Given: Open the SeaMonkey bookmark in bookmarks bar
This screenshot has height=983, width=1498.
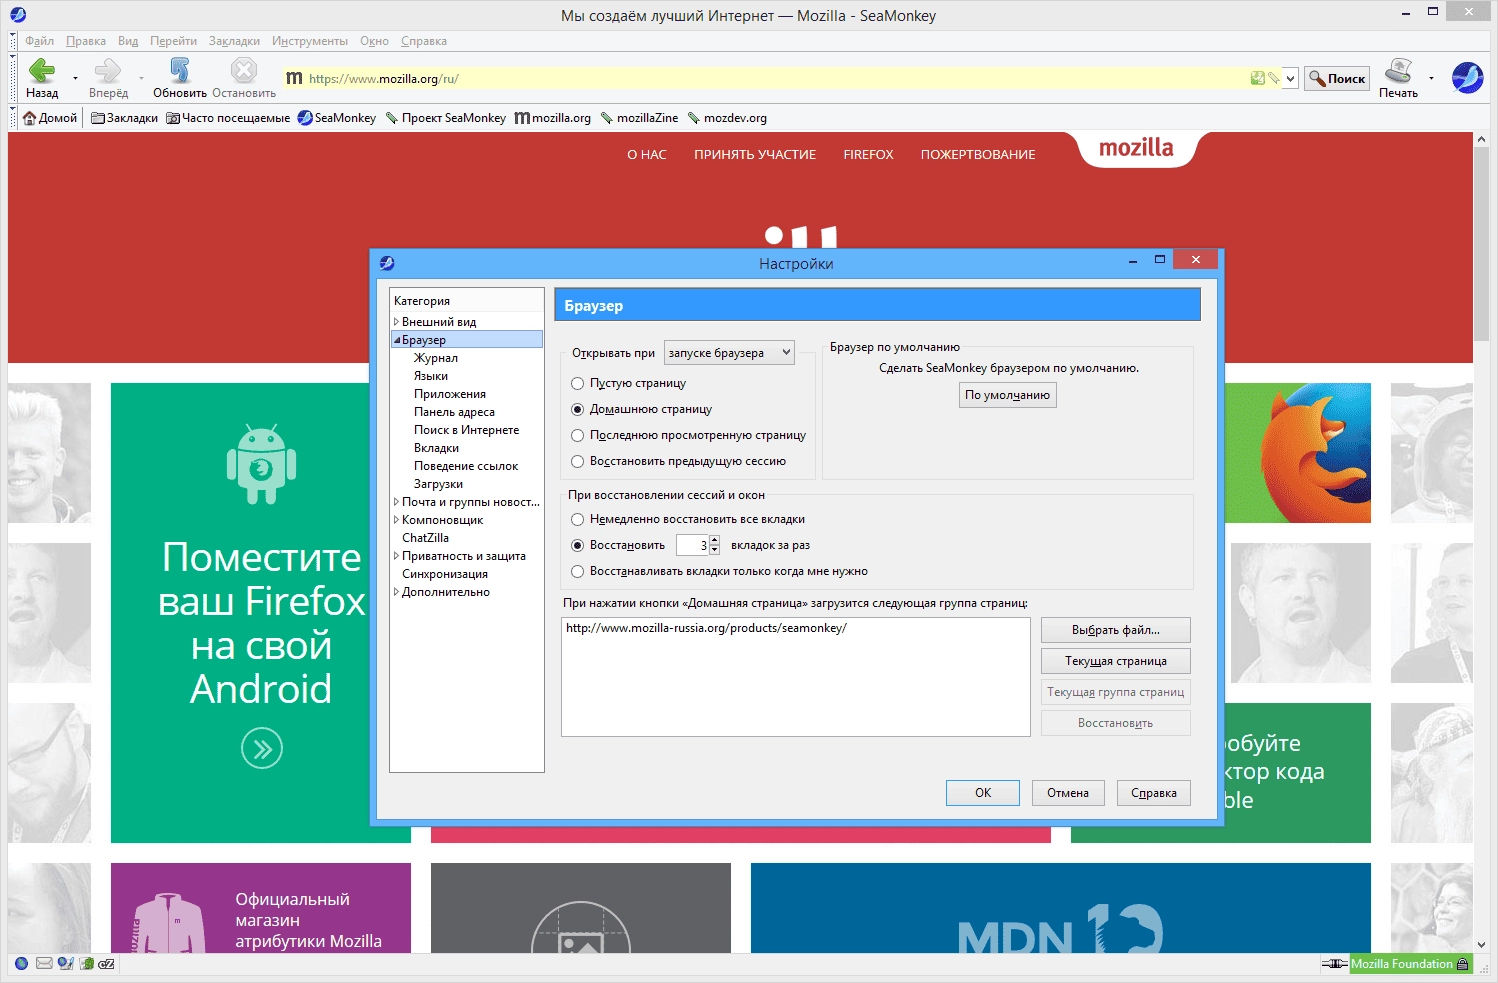Looking at the screenshot, I should pyautogui.click(x=337, y=118).
